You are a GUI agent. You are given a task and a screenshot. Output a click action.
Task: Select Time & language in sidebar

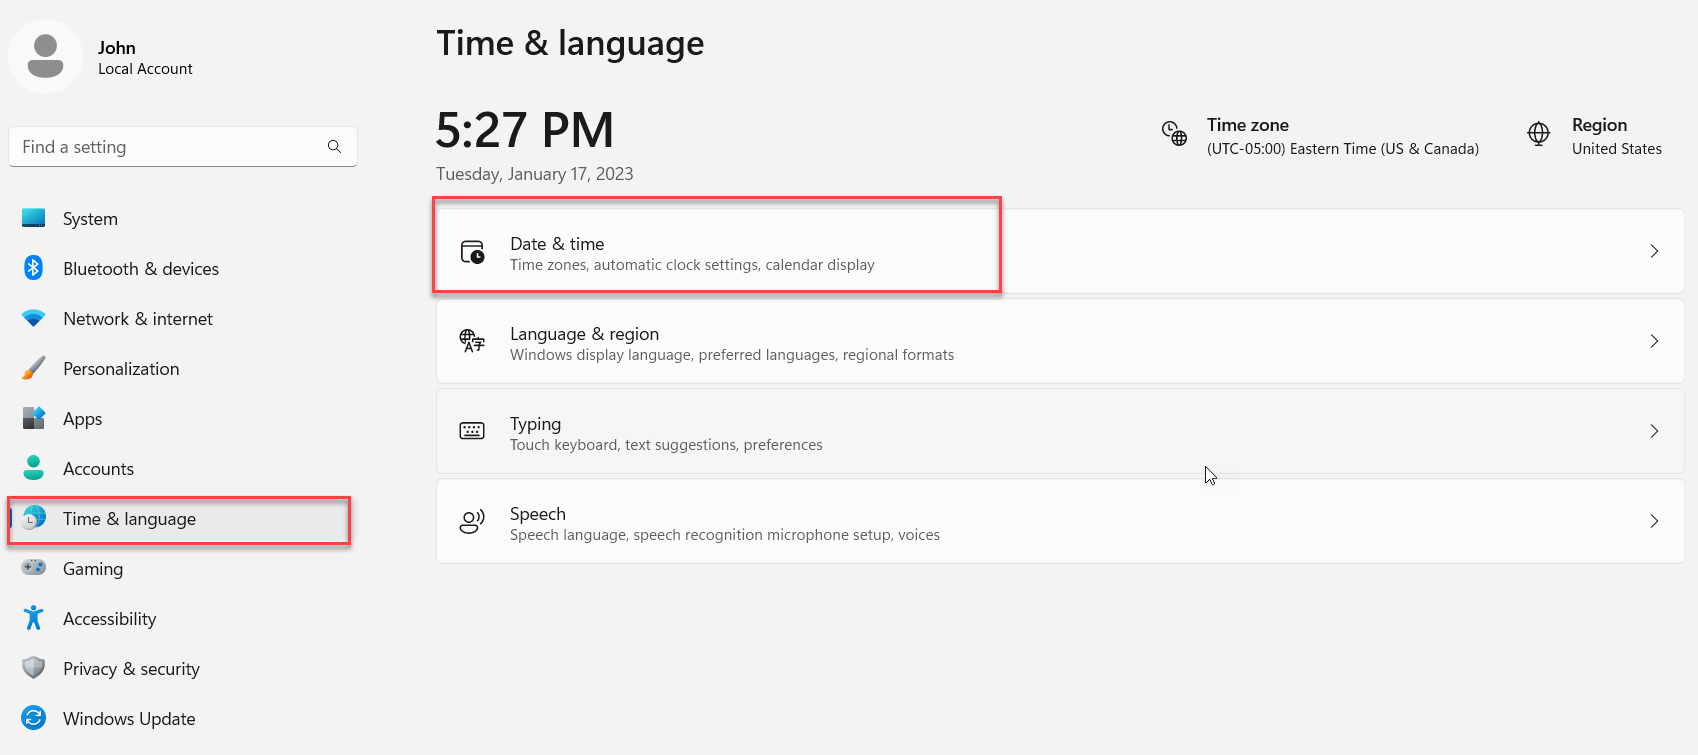click(x=180, y=519)
